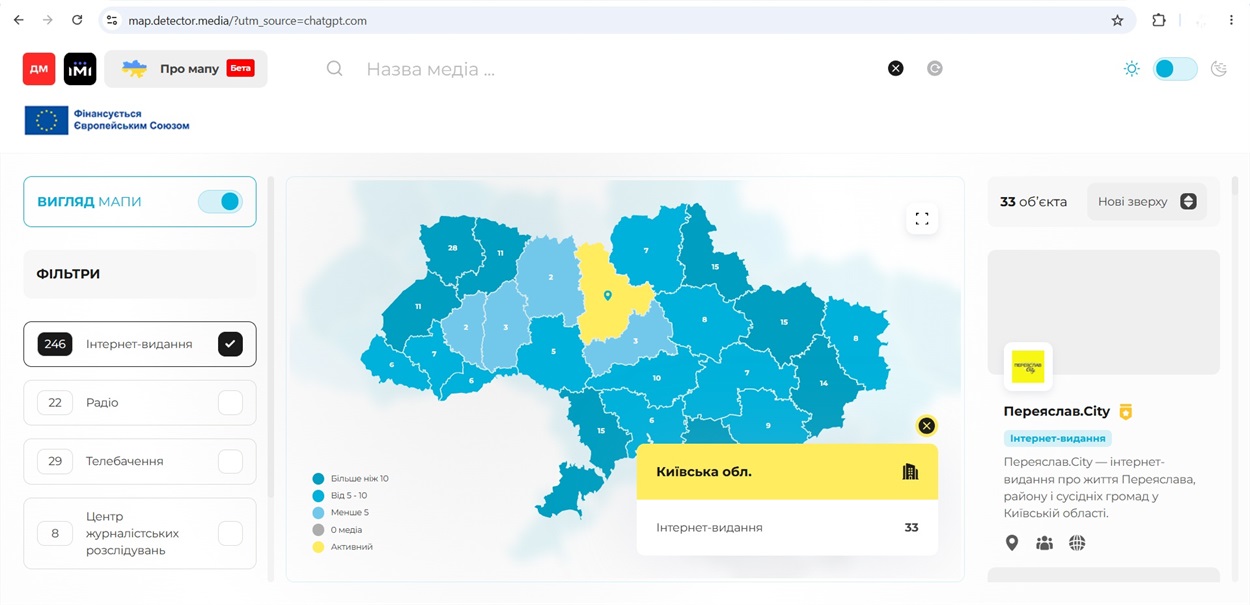Click the site info icon in address bar
The width and height of the screenshot is (1250, 605).
click(112, 20)
